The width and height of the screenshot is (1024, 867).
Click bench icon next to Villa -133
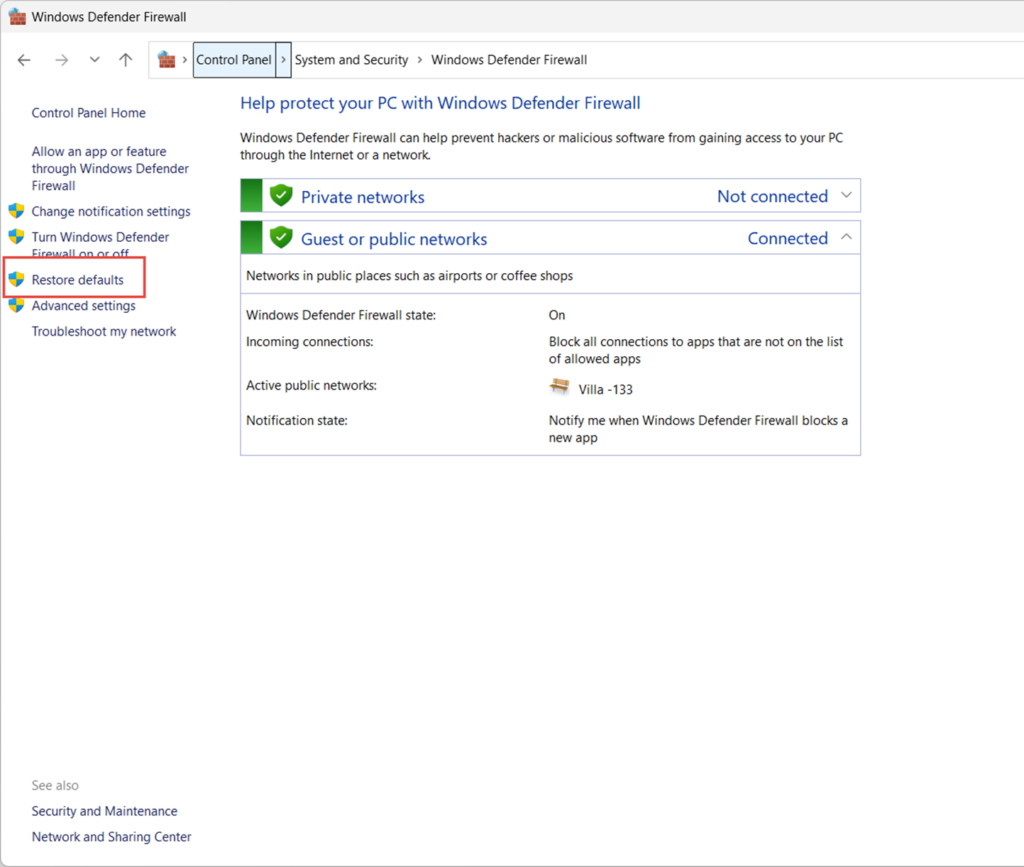point(560,386)
